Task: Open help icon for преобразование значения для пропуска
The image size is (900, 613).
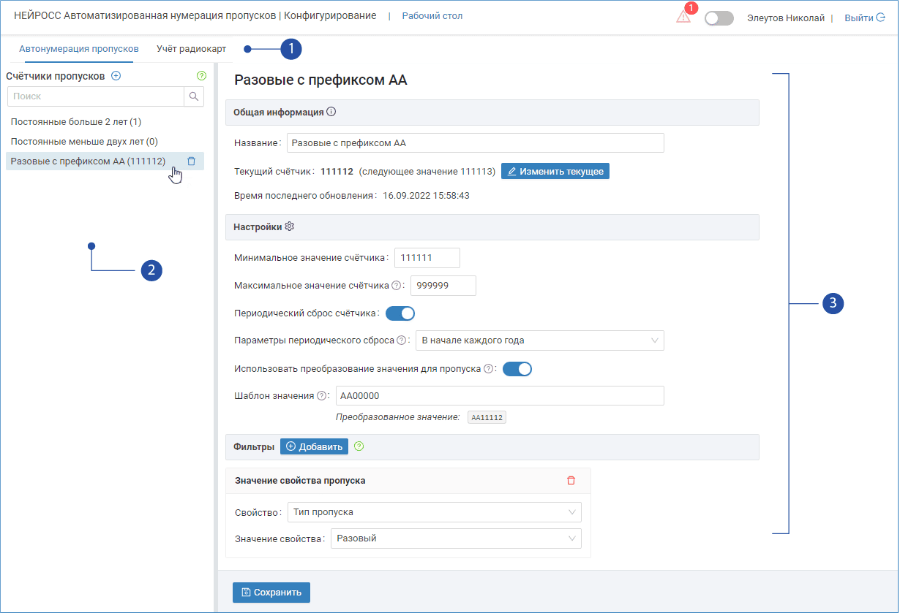Action: (x=488, y=369)
